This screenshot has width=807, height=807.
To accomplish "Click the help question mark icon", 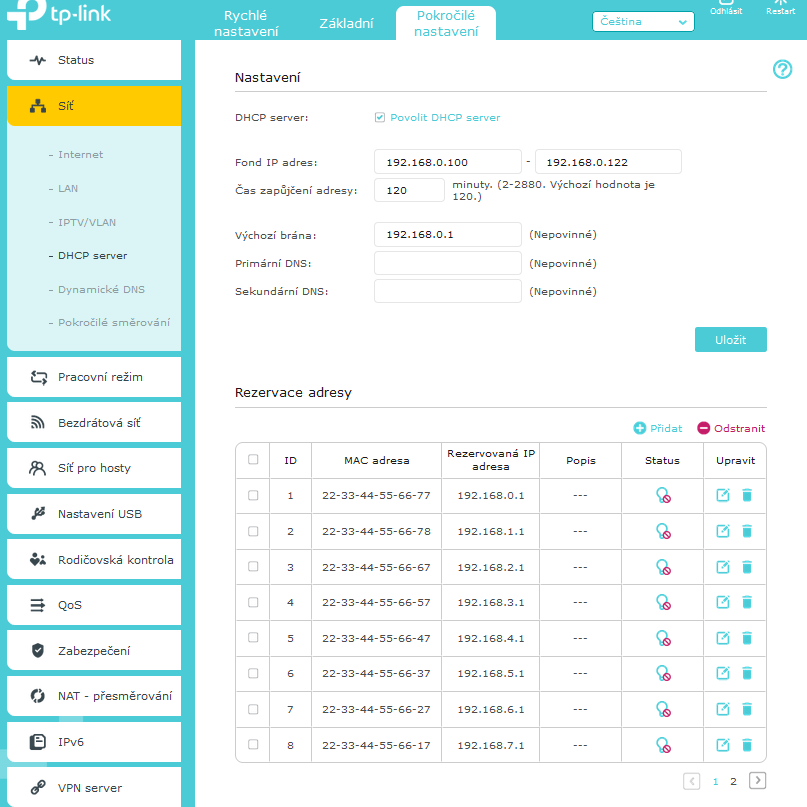I will (782, 69).
